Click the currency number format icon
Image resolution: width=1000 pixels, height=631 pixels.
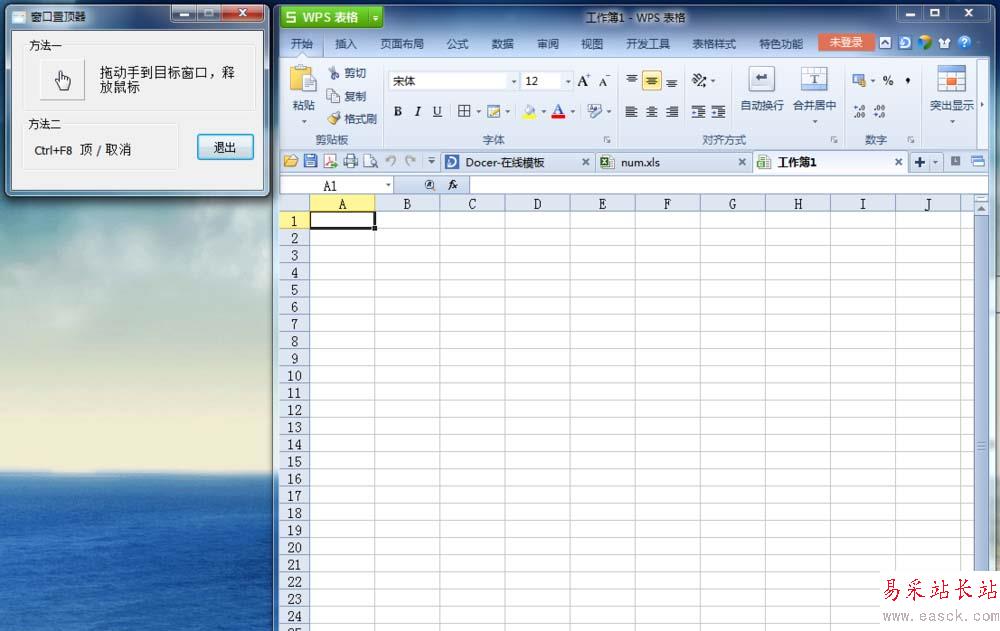[859, 80]
